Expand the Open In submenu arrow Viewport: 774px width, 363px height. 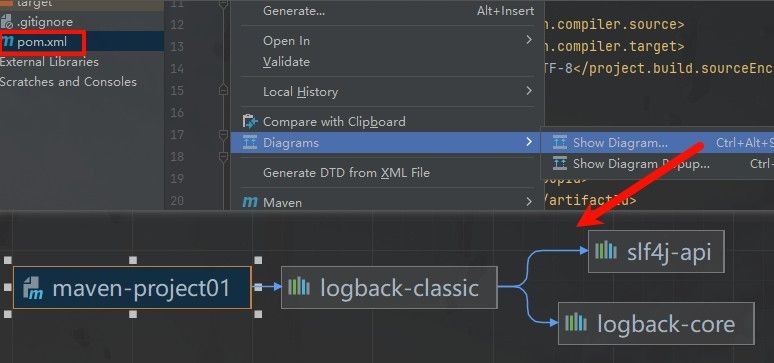529,40
